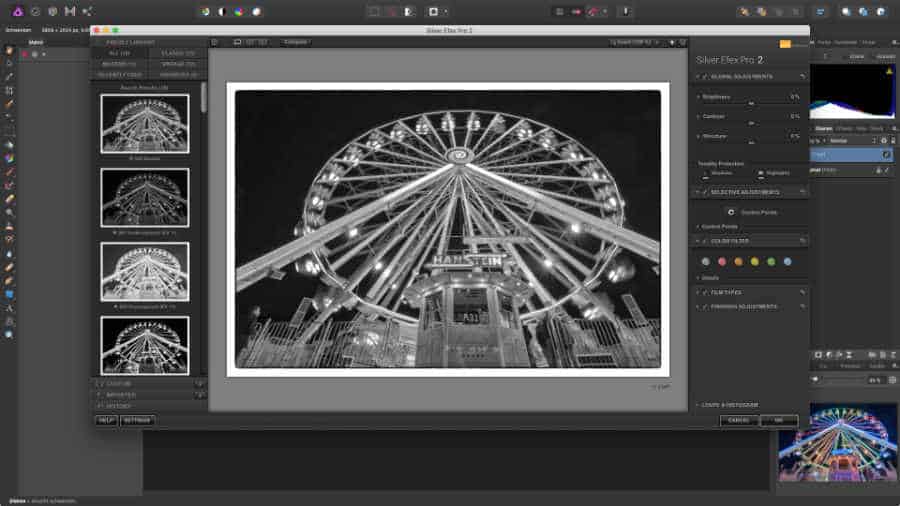Click the lightbulb background icon in Silver Efex
The width and height of the screenshot is (900, 506).
click(672, 42)
